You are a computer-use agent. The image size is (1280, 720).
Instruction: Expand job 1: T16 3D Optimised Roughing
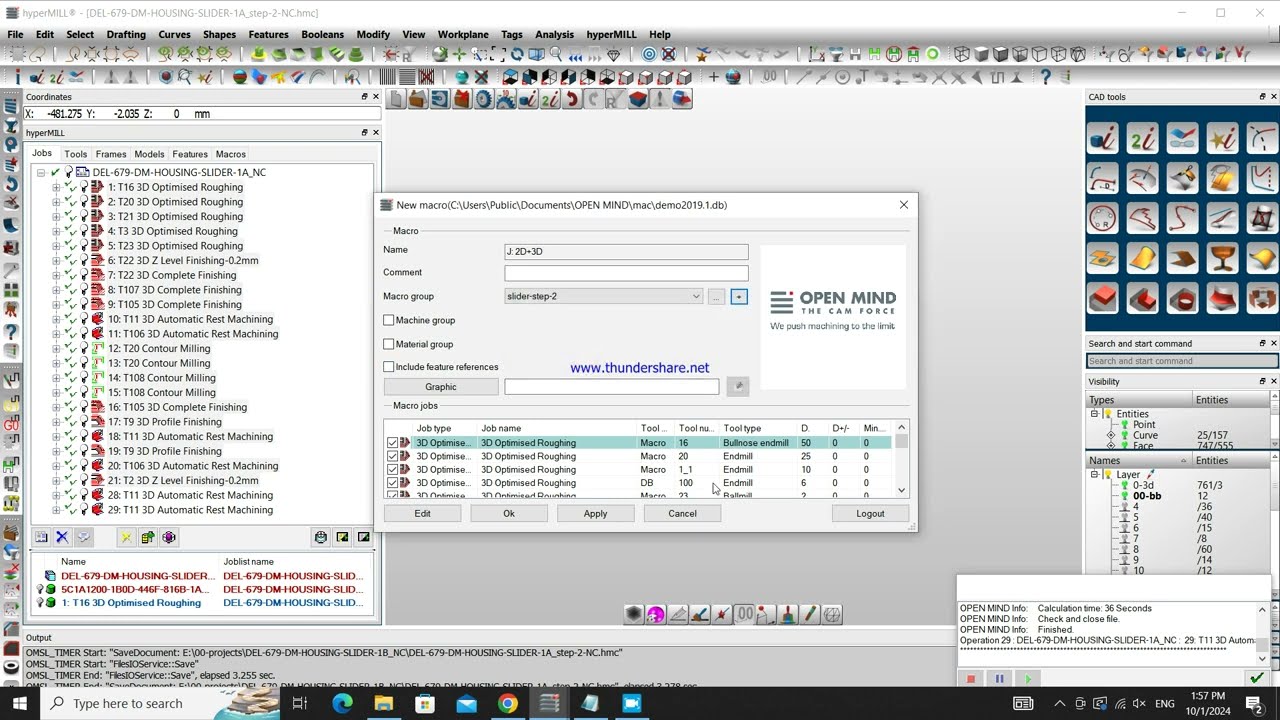[57, 187]
